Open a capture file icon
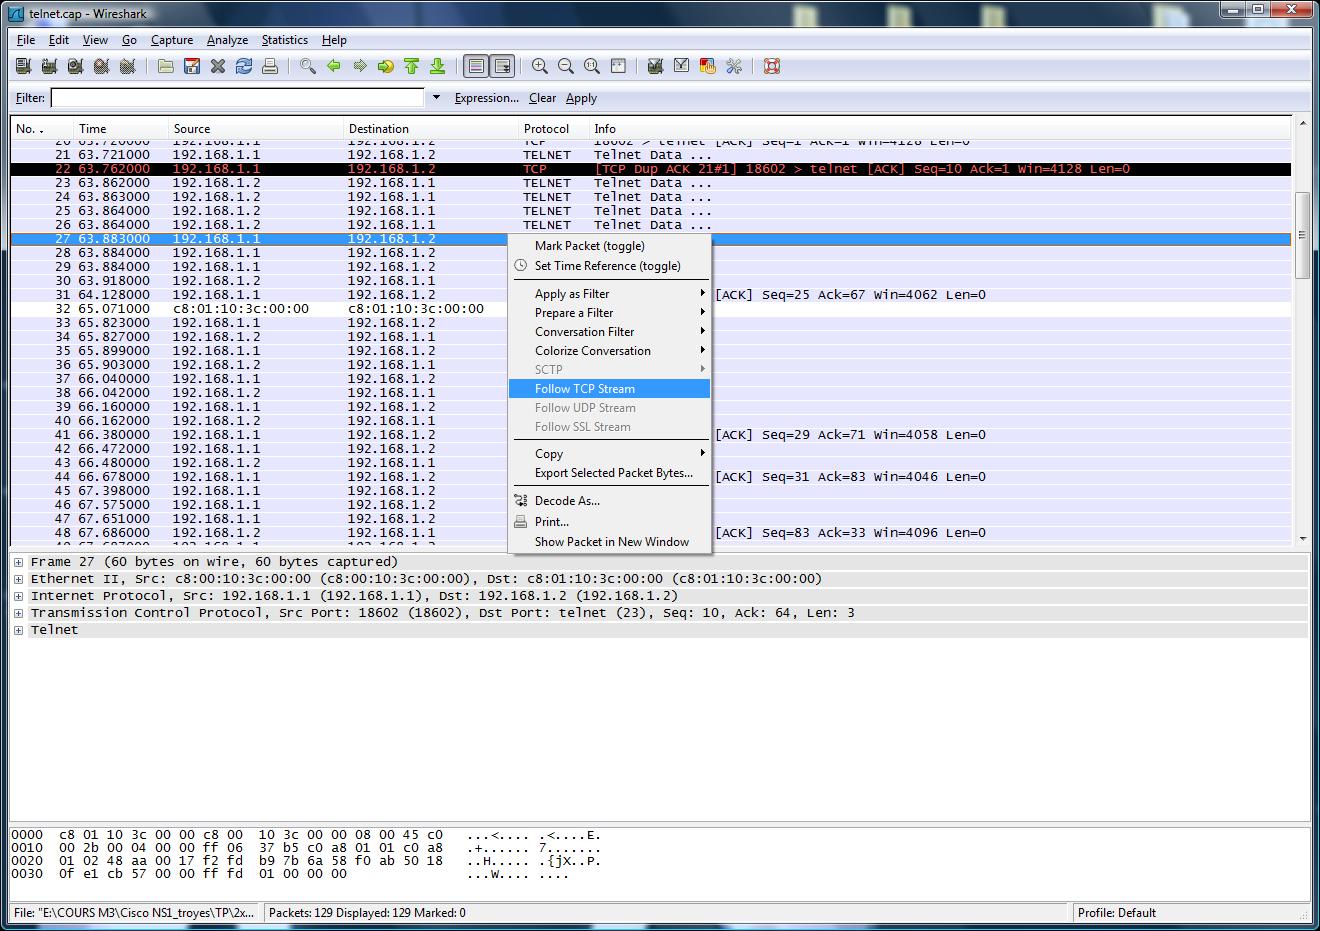Screen dimensions: 1320x931 click(x=166, y=66)
